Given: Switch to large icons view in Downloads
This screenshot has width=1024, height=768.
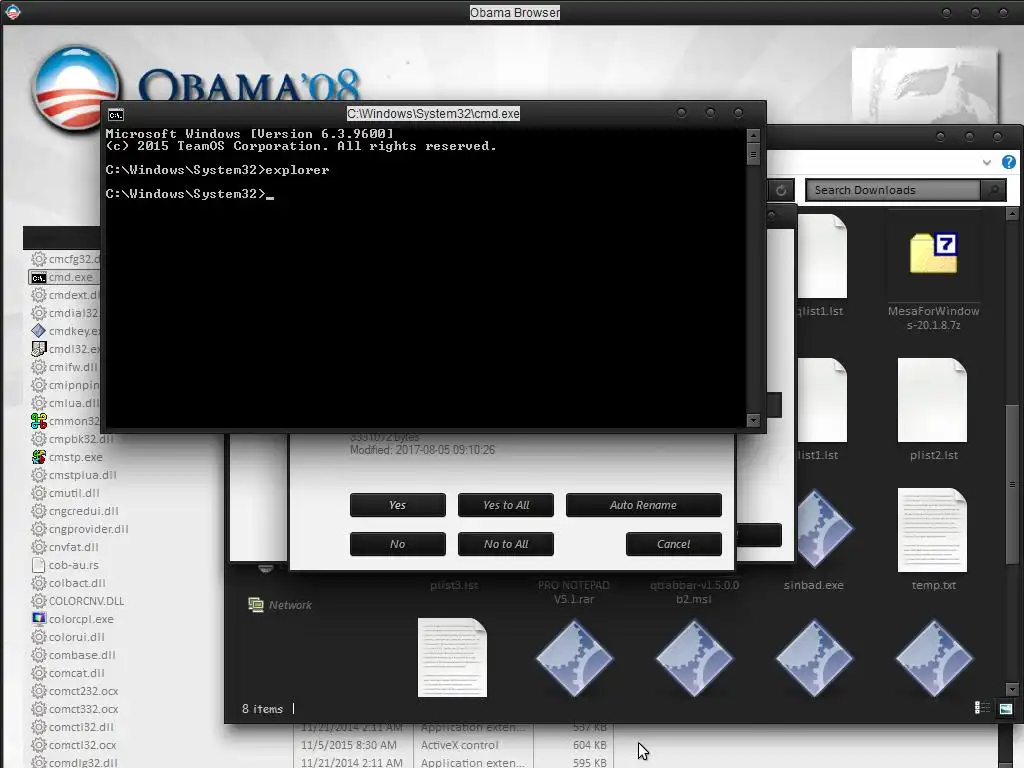Looking at the screenshot, I should [x=1006, y=708].
